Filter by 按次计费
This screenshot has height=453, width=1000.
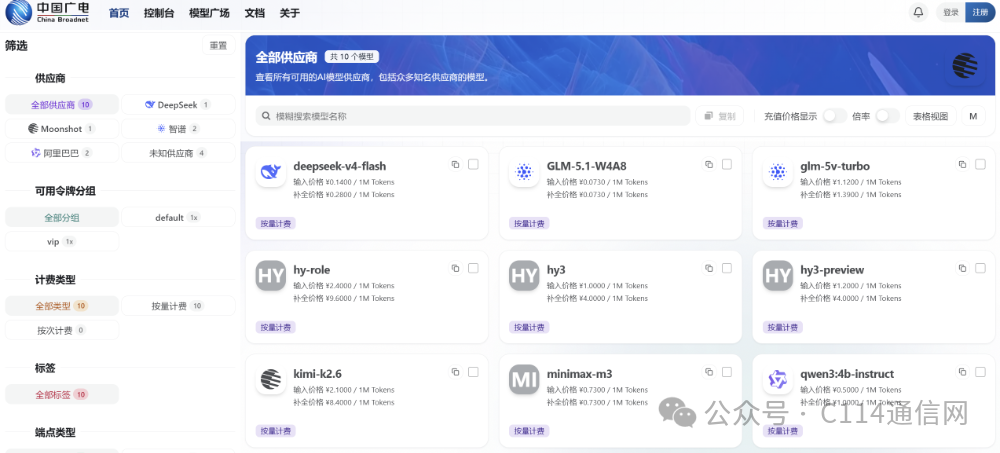click(x=62, y=330)
